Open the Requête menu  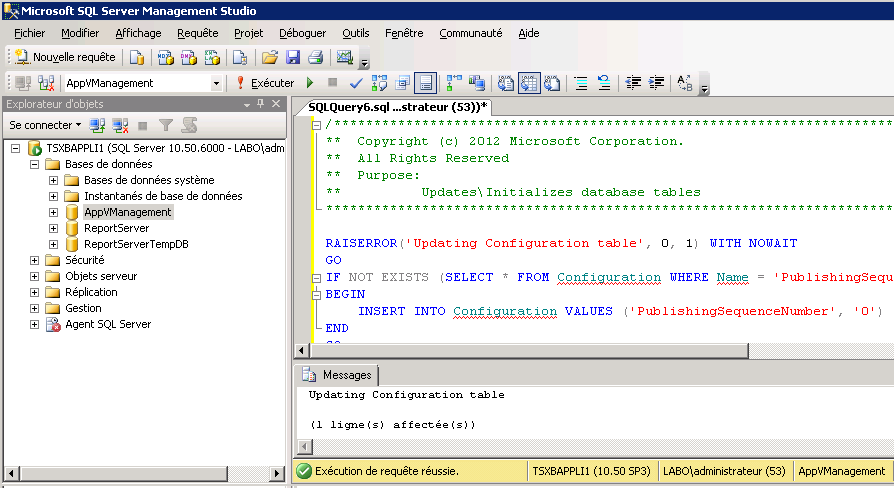[197, 33]
